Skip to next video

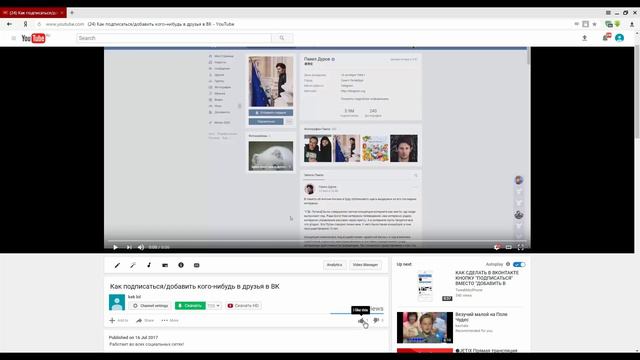(129, 247)
